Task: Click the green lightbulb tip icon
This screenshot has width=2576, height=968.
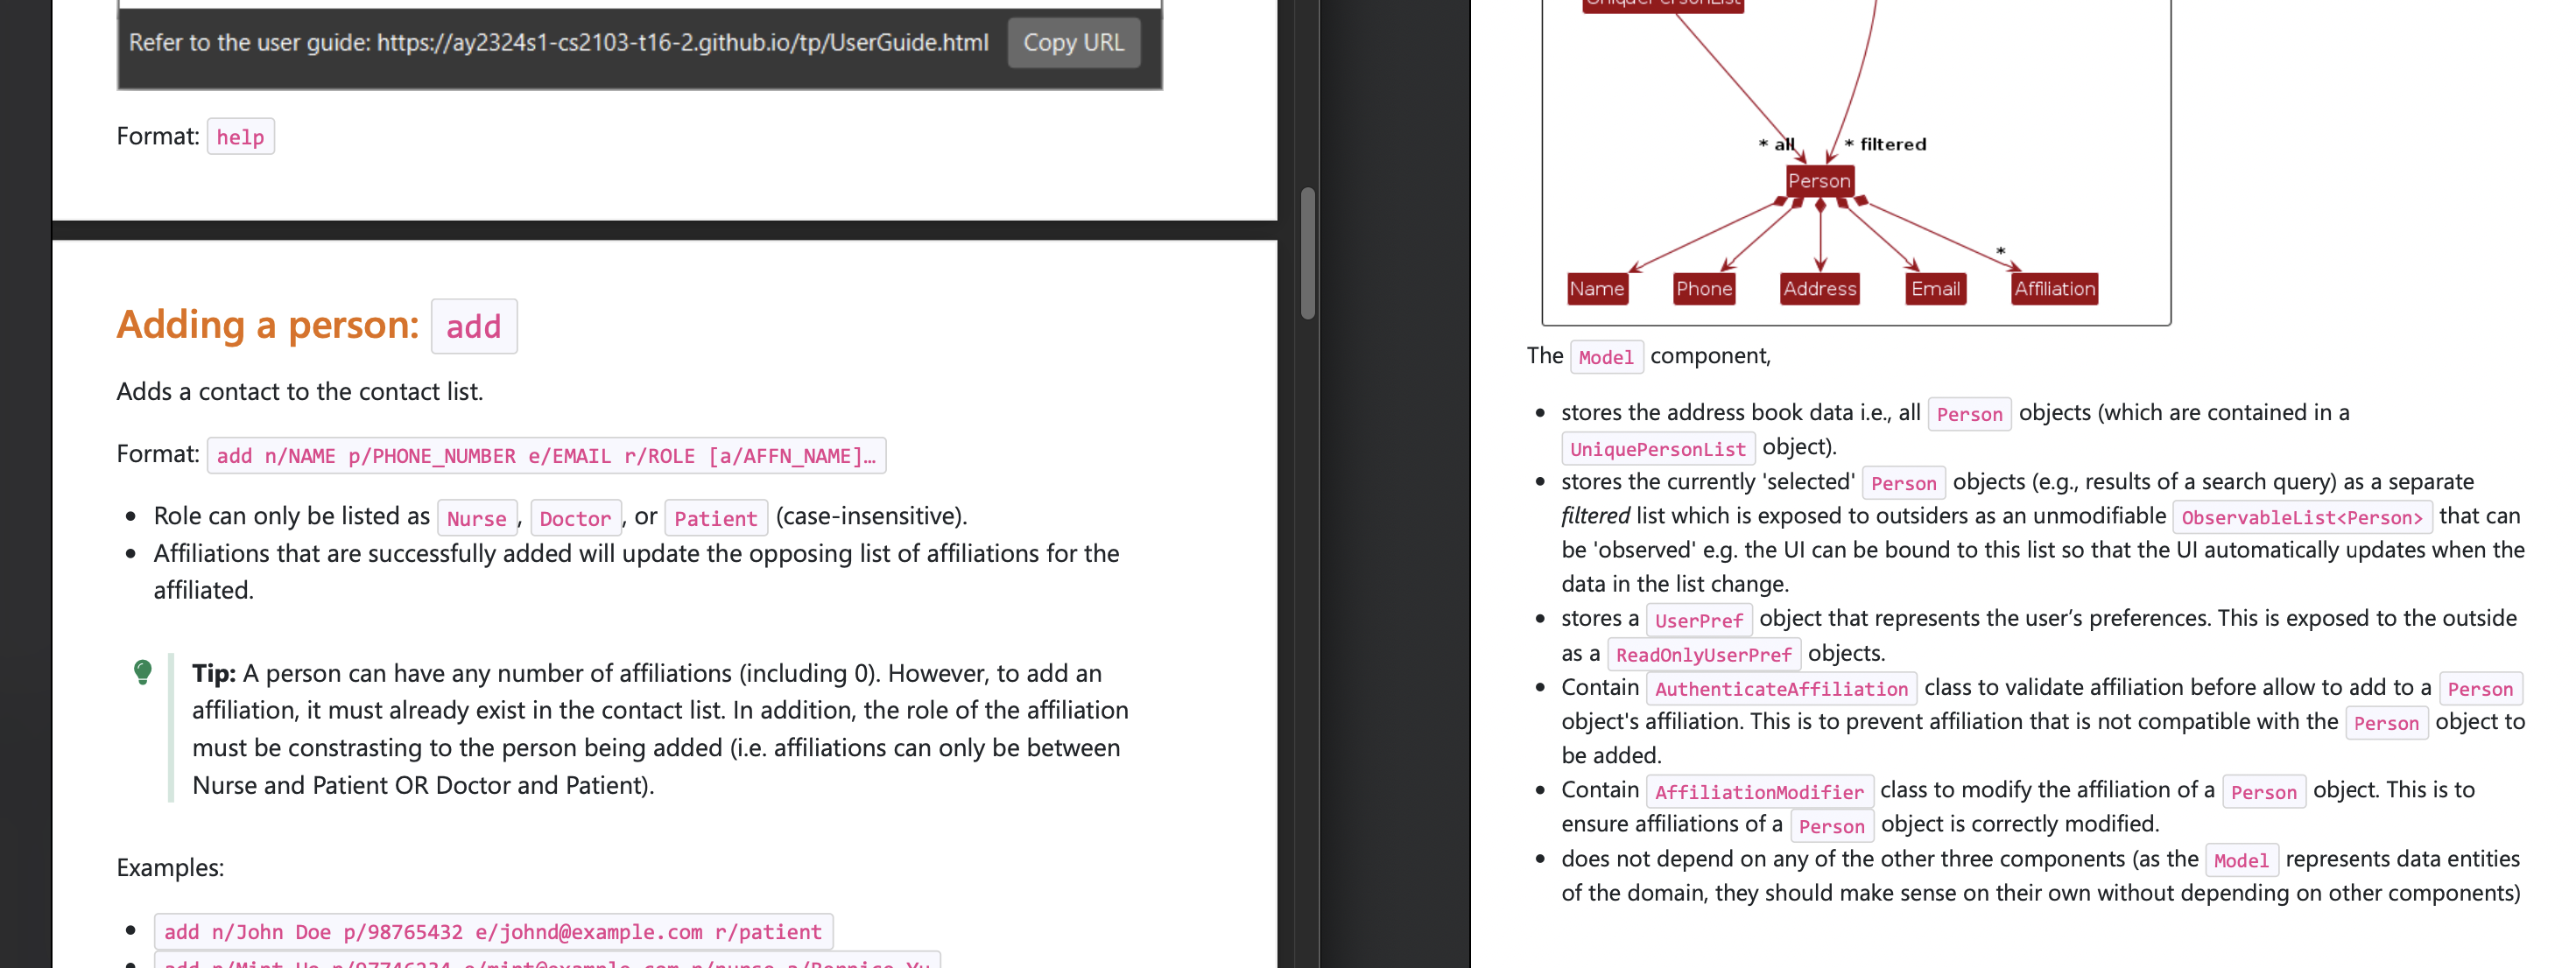Action: click(143, 672)
